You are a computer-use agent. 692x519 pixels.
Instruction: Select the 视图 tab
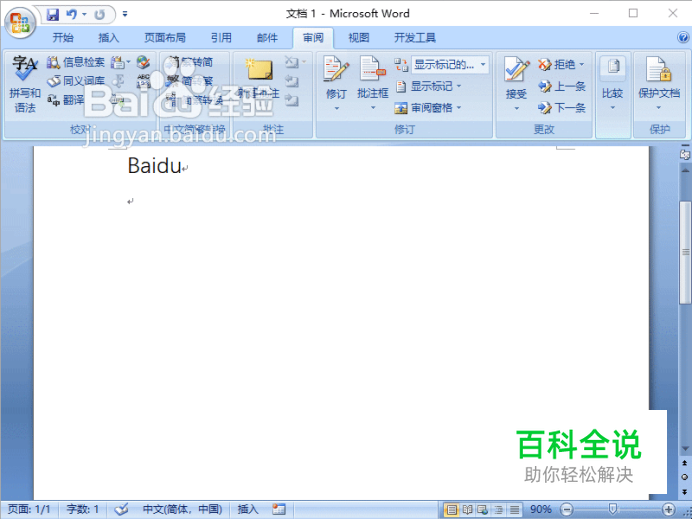point(359,38)
